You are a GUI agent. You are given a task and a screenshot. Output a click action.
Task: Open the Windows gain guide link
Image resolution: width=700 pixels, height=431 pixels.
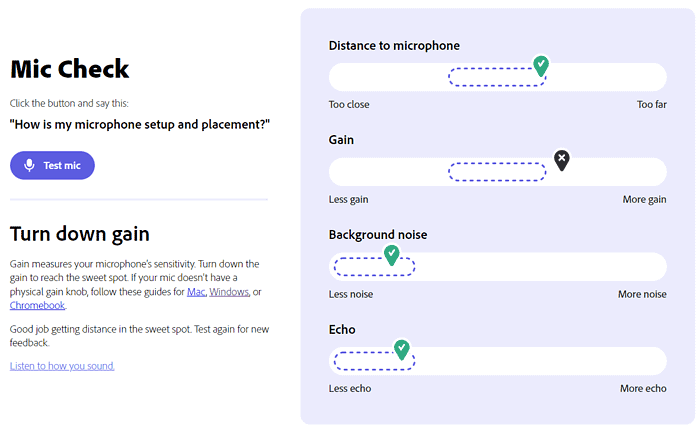[229, 292]
